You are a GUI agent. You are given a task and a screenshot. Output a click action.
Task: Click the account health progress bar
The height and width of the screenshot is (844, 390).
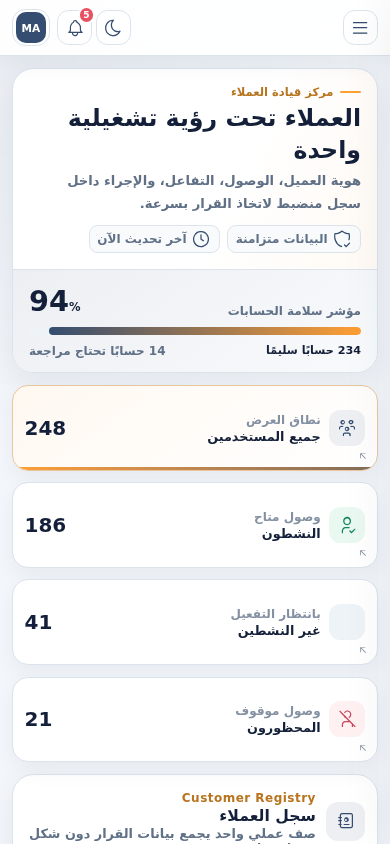(x=204, y=331)
